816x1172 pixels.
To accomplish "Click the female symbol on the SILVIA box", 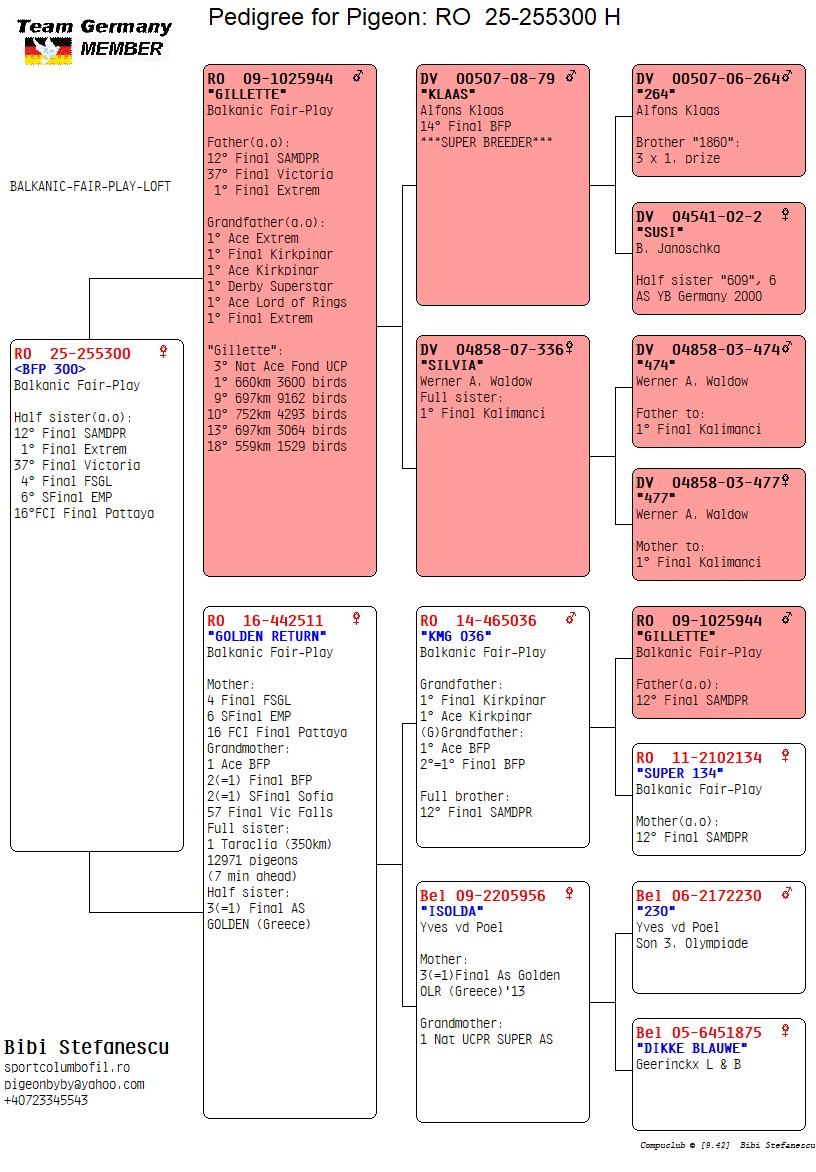I will click(569, 348).
